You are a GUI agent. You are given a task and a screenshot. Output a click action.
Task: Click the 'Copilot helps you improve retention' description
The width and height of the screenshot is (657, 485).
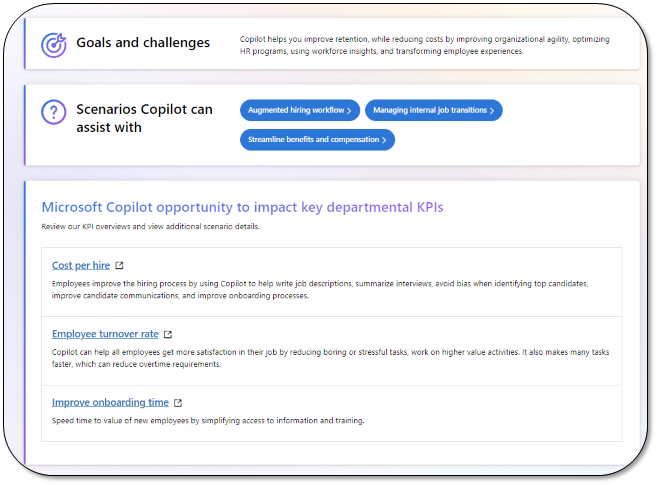(424, 45)
